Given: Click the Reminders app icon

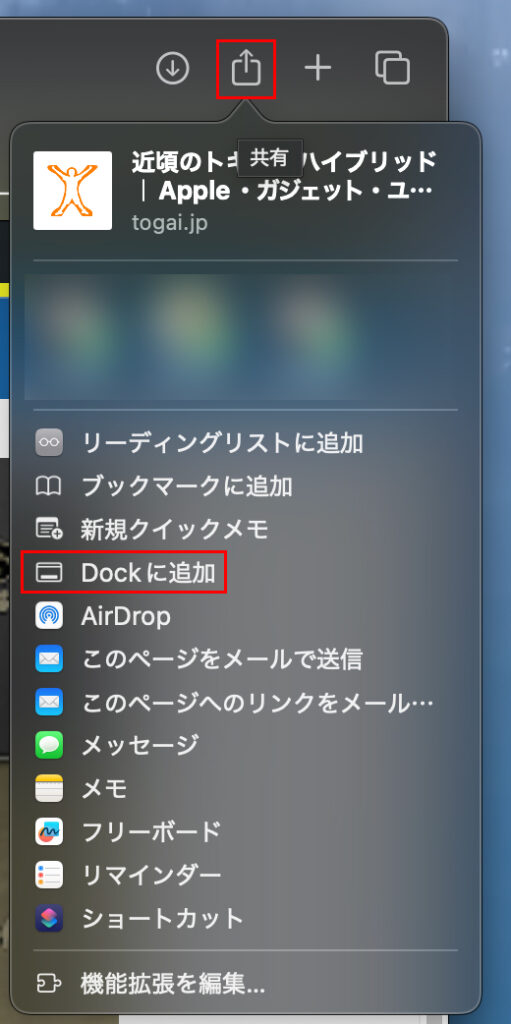Looking at the screenshot, I should click(x=49, y=875).
